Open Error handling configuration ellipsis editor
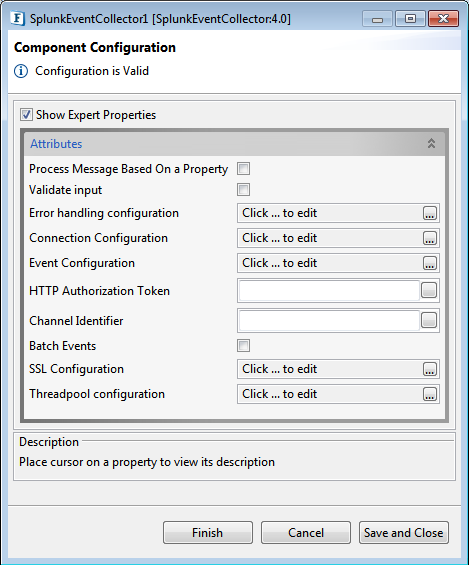The image size is (469, 565). (429, 213)
